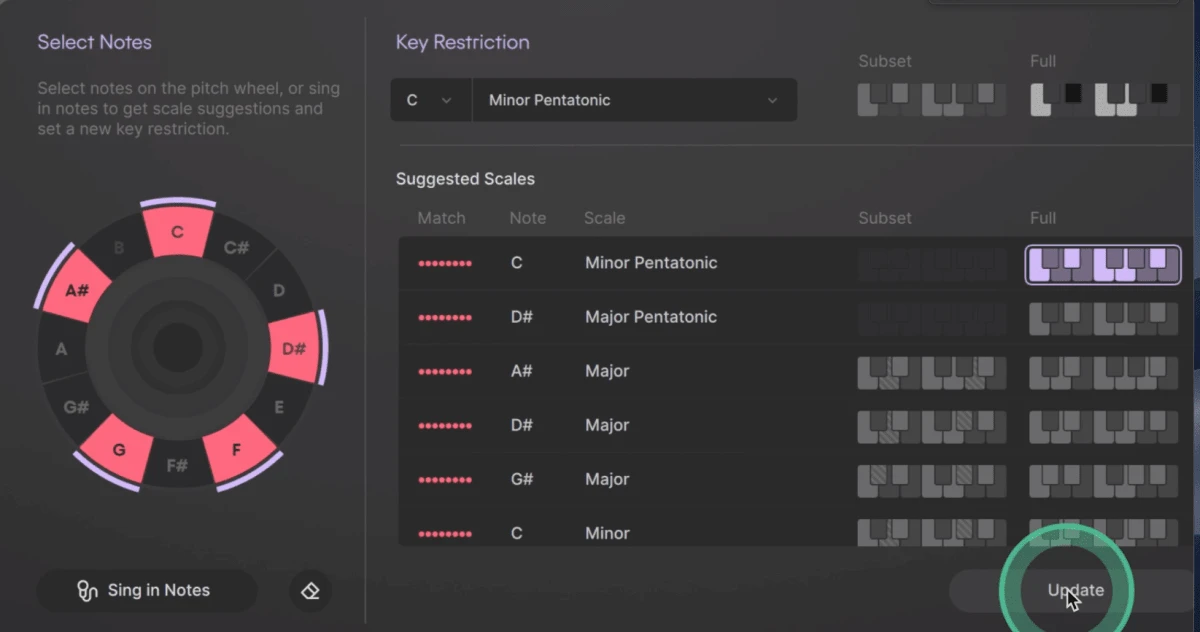Image resolution: width=1200 pixels, height=632 pixels.
Task: Select the D# Major Full keyboard
Action: [1103, 427]
